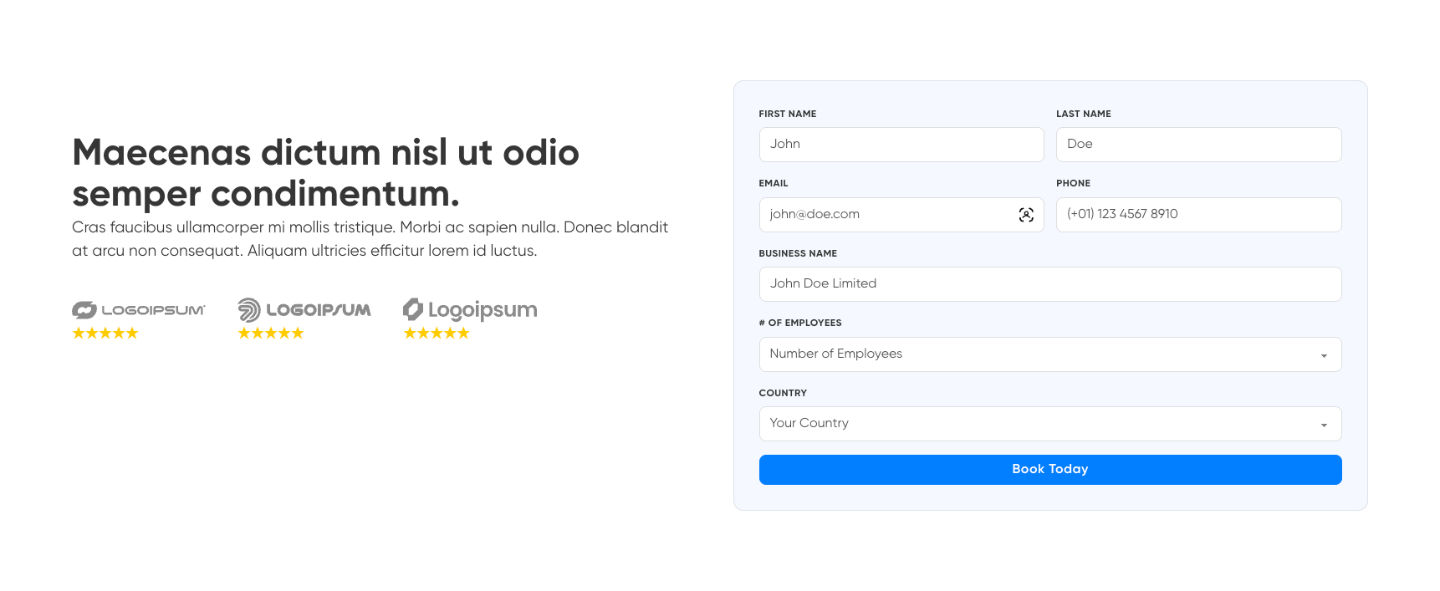Click the arrow on the employees select box
The width and height of the screenshot is (1440, 591).
click(1324, 356)
